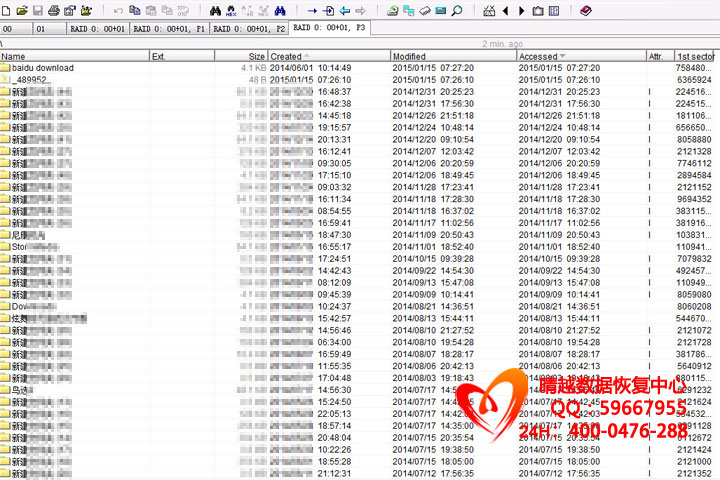Click the Go To Offset arrow icon
The width and height of the screenshot is (720, 480).
[x=312, y=10]
